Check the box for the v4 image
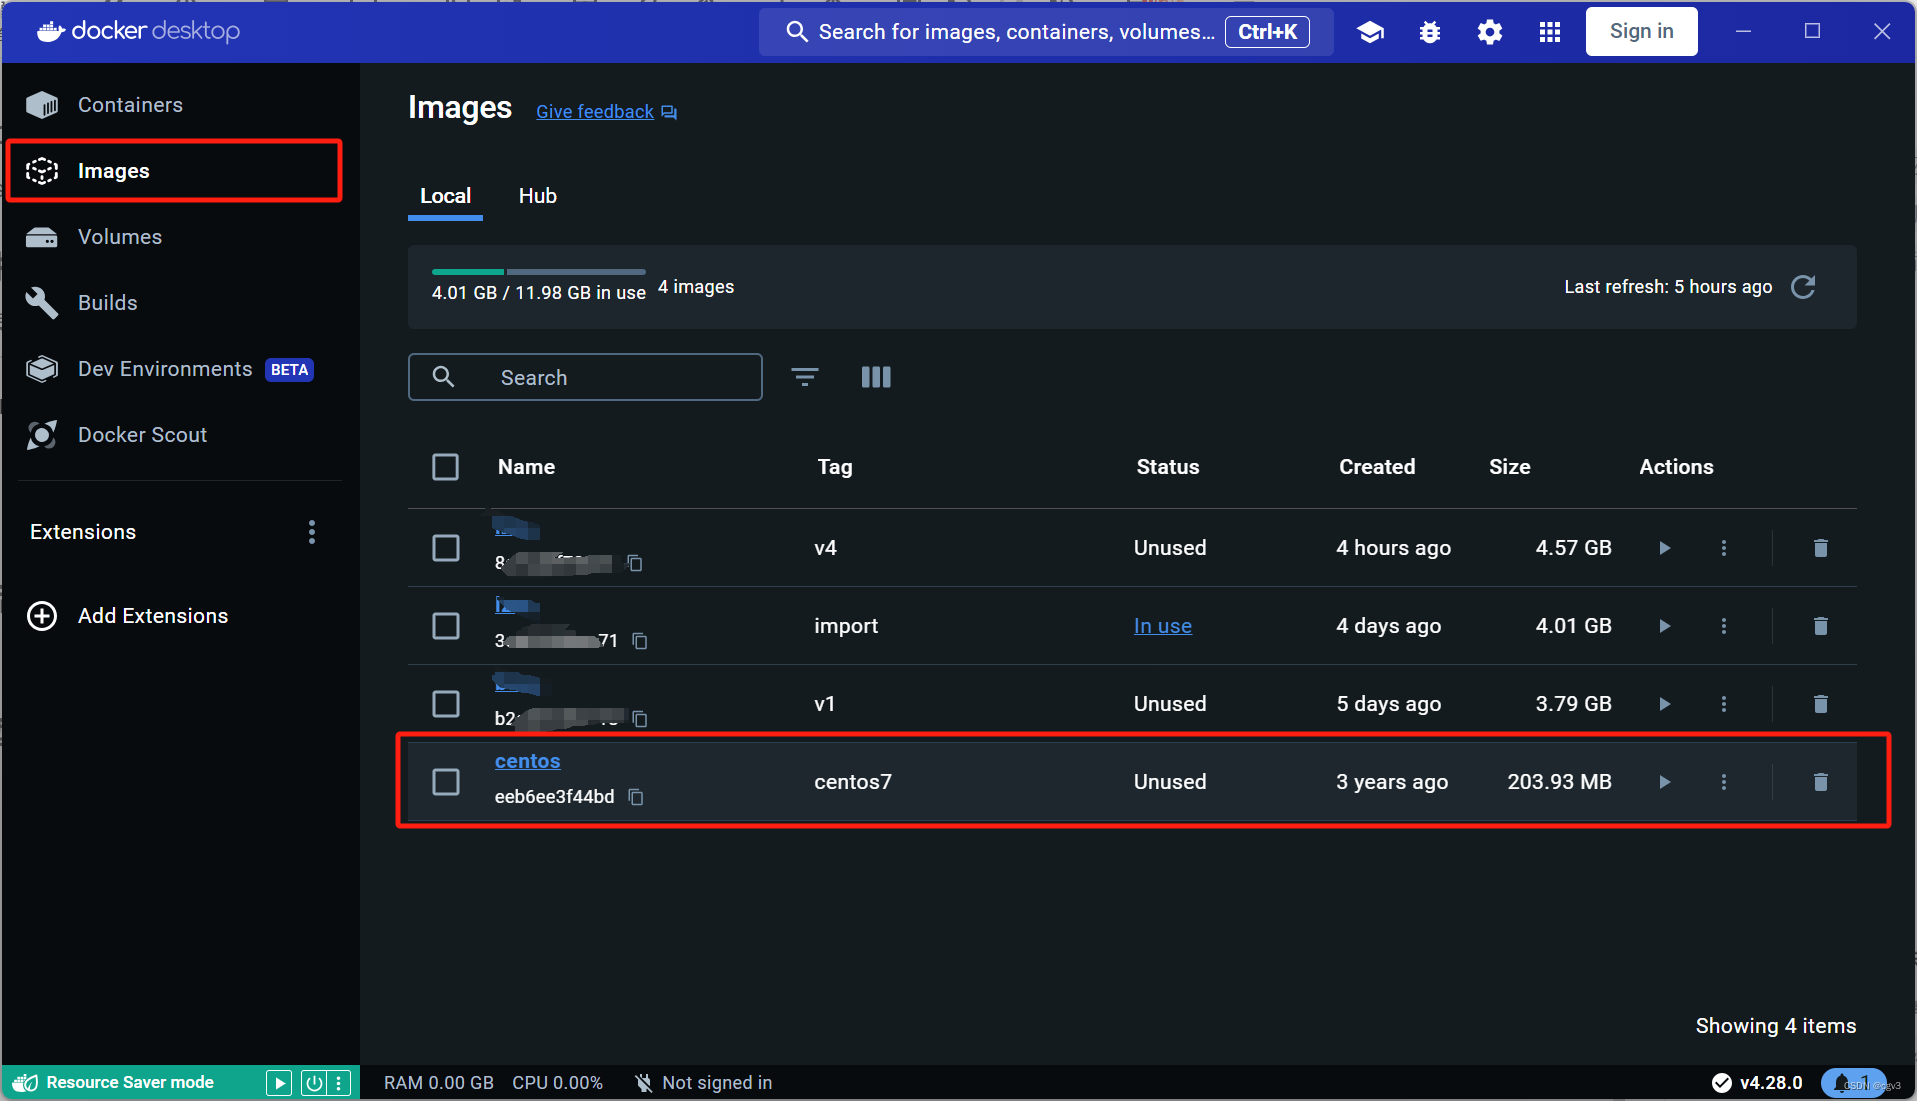The width and height of the screenshot is (1917, 1101). 446,548
